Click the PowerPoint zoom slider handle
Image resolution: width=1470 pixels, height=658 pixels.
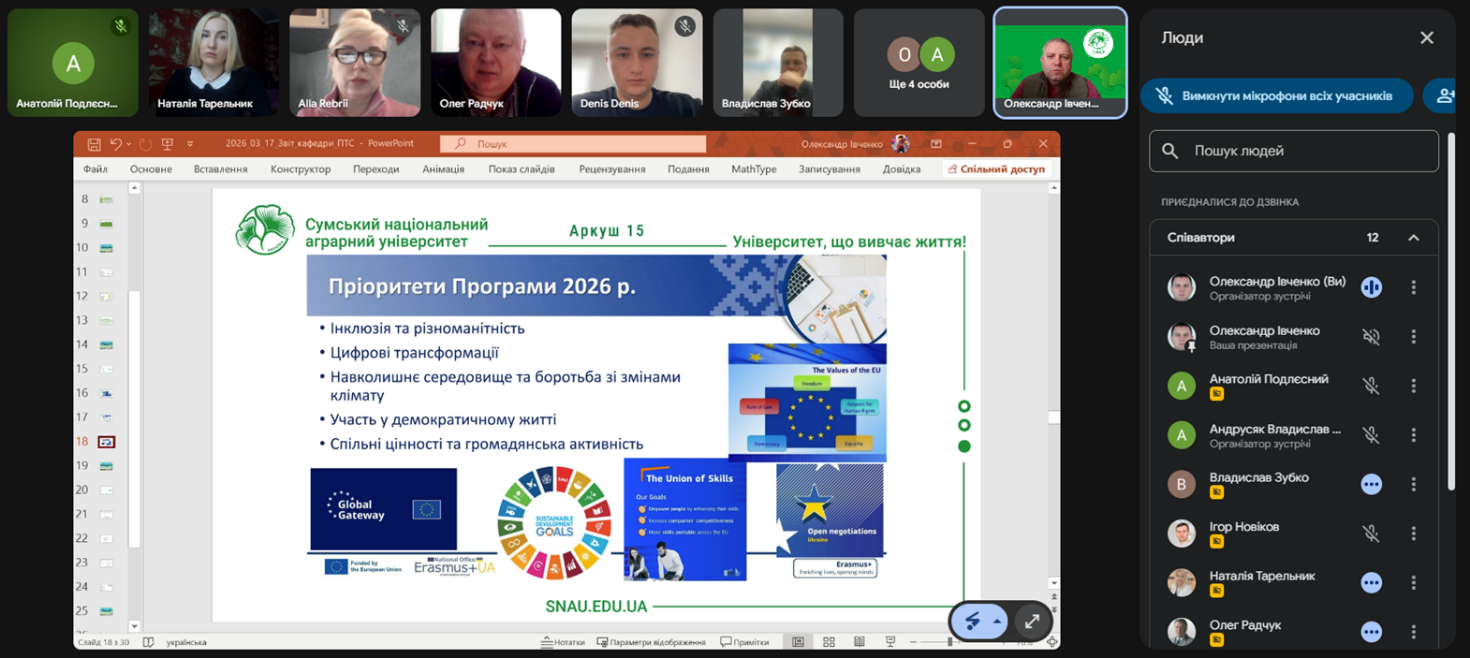pyautogui.click(x=948, y=642)
